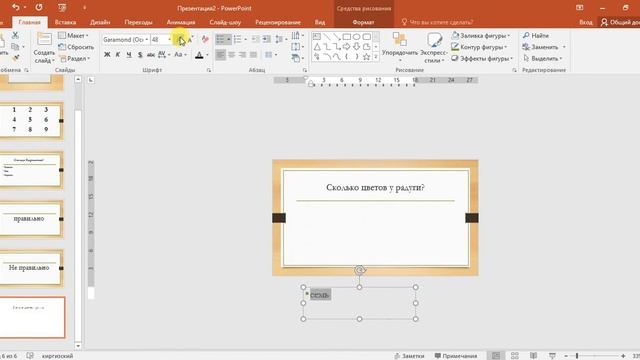Open the Переходы ribbon tab
640x360 pixels.
[x=138, y=22]
